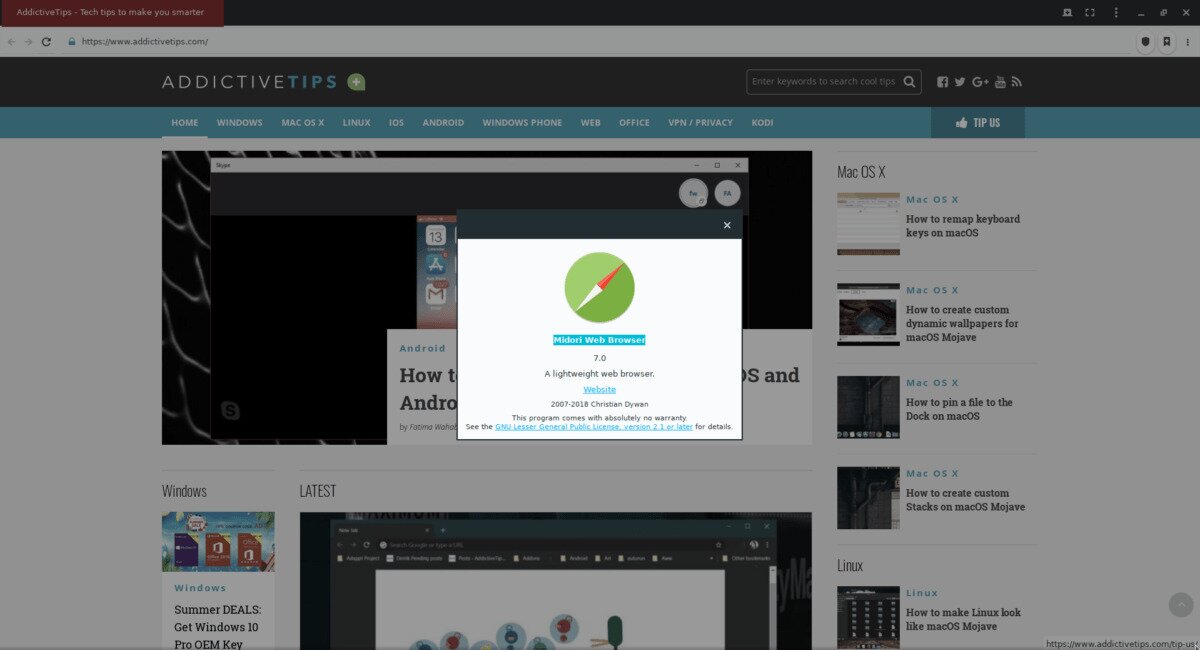1200x650 pixels.
Task: Click the custom Stacks article thumbnail
Action: 868,498
